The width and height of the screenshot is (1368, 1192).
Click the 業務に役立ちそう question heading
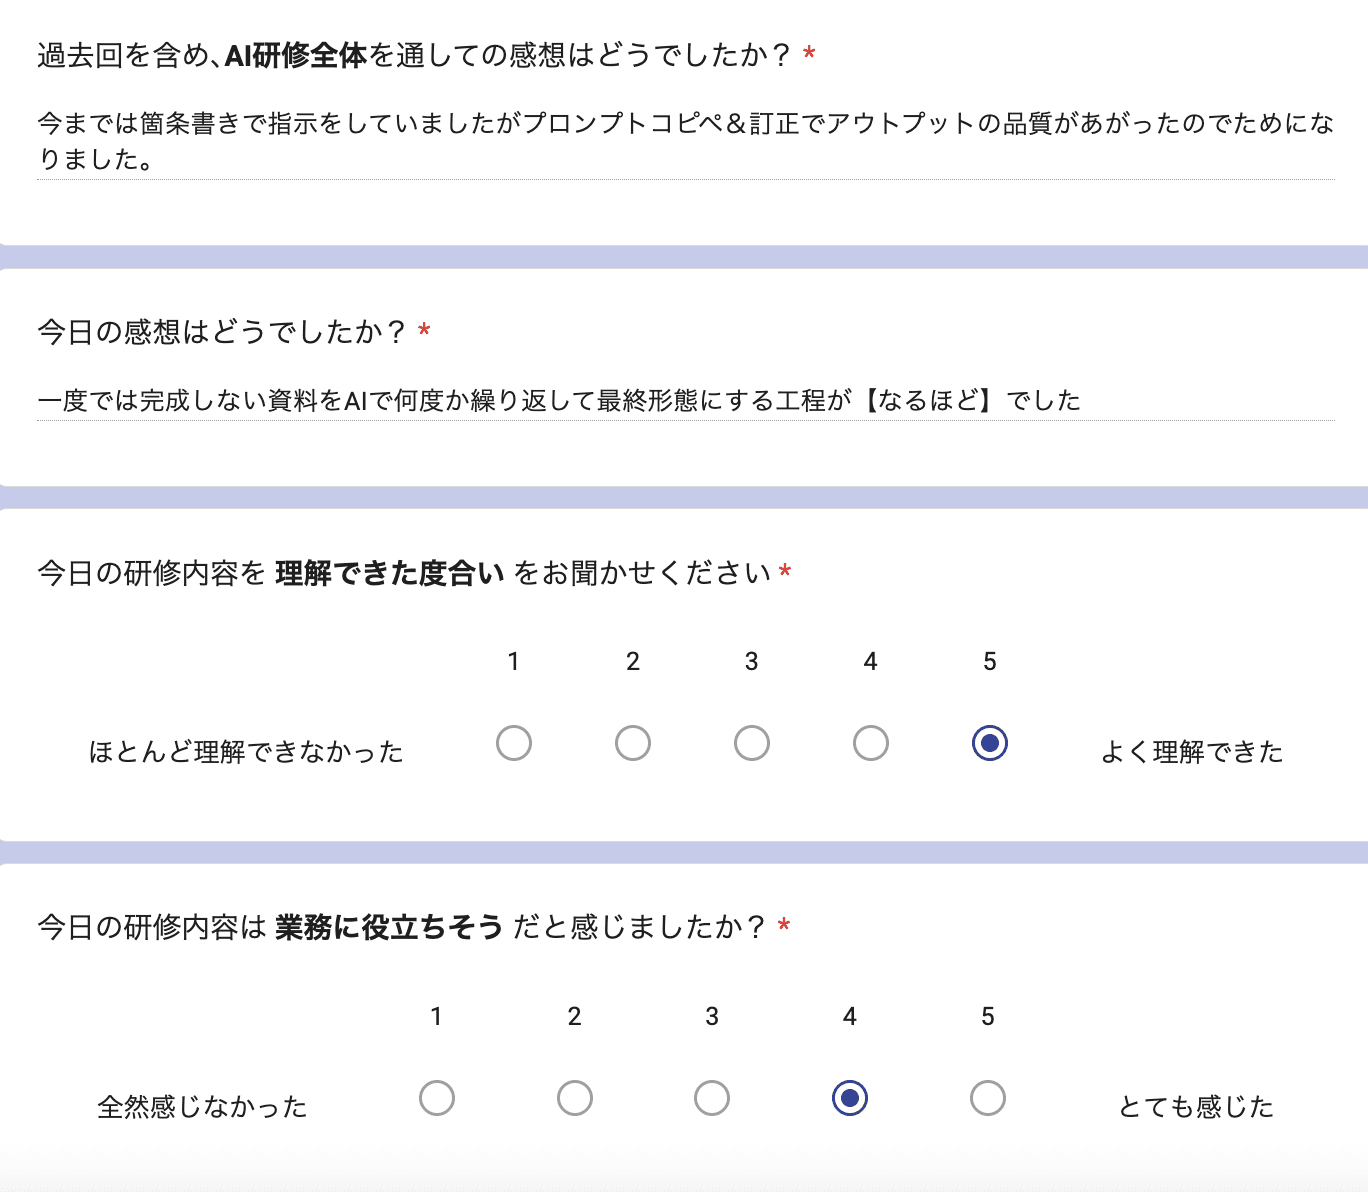410,928
